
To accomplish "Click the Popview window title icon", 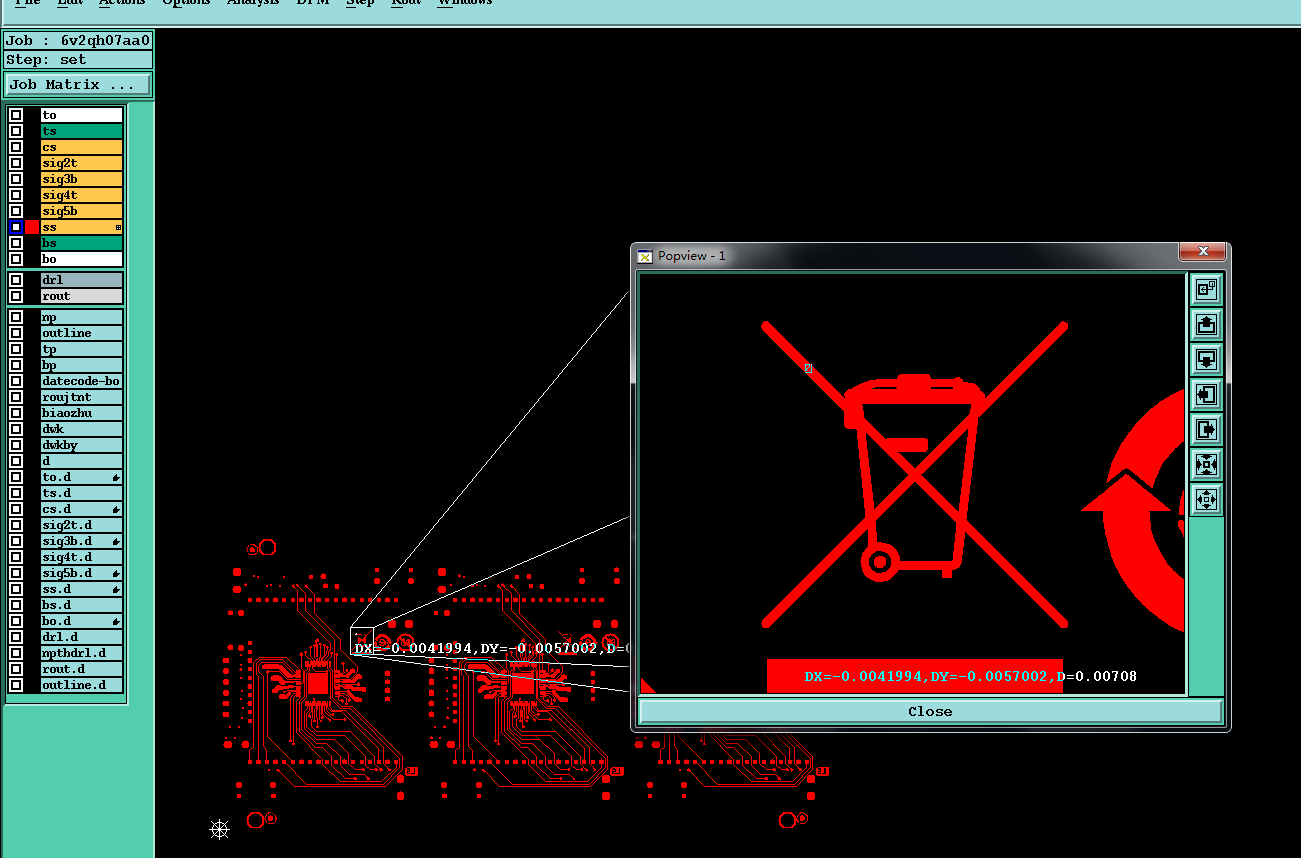I will 645,256.
